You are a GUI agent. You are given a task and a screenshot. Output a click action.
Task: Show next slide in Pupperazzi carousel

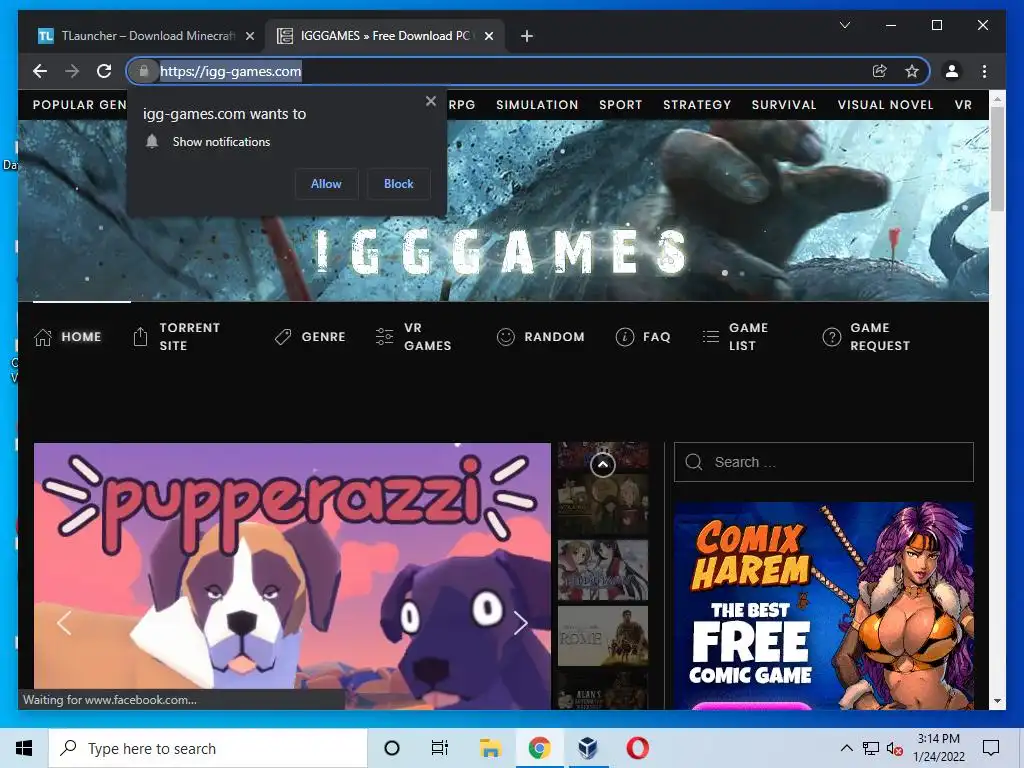point(520,623)
